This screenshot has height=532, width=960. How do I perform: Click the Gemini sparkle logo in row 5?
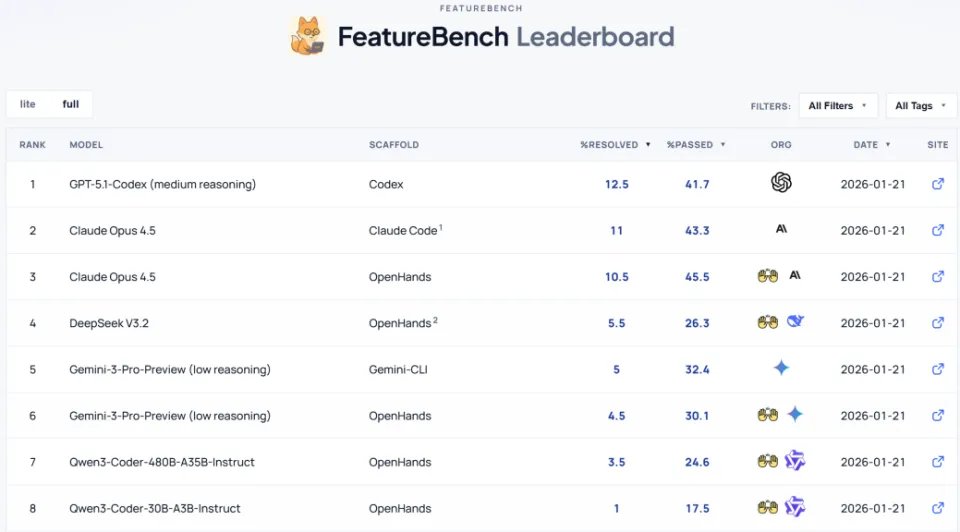click(x=781, y=368)
